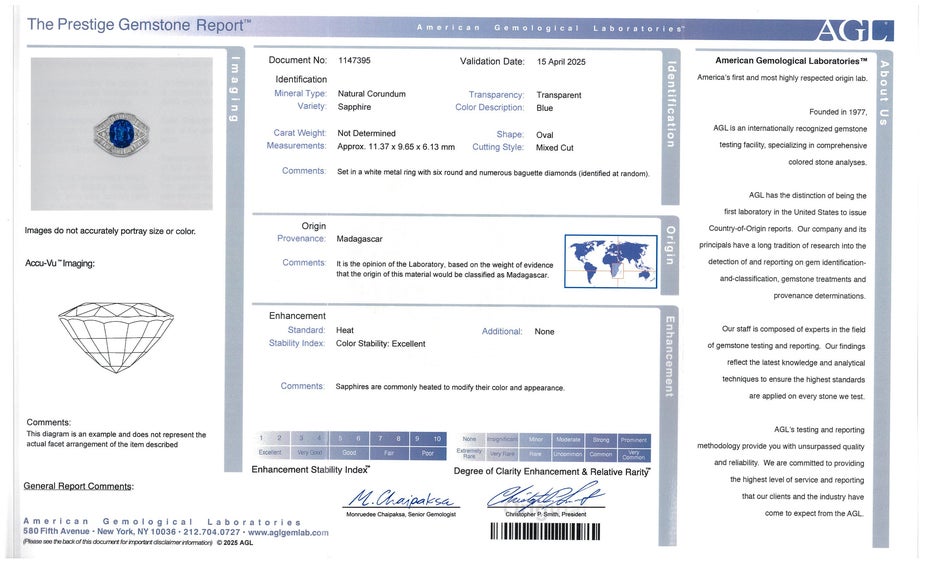Select the vertical About Us tab label
The height and width of the screenshot is (563, 928).
tap(883, 89)
